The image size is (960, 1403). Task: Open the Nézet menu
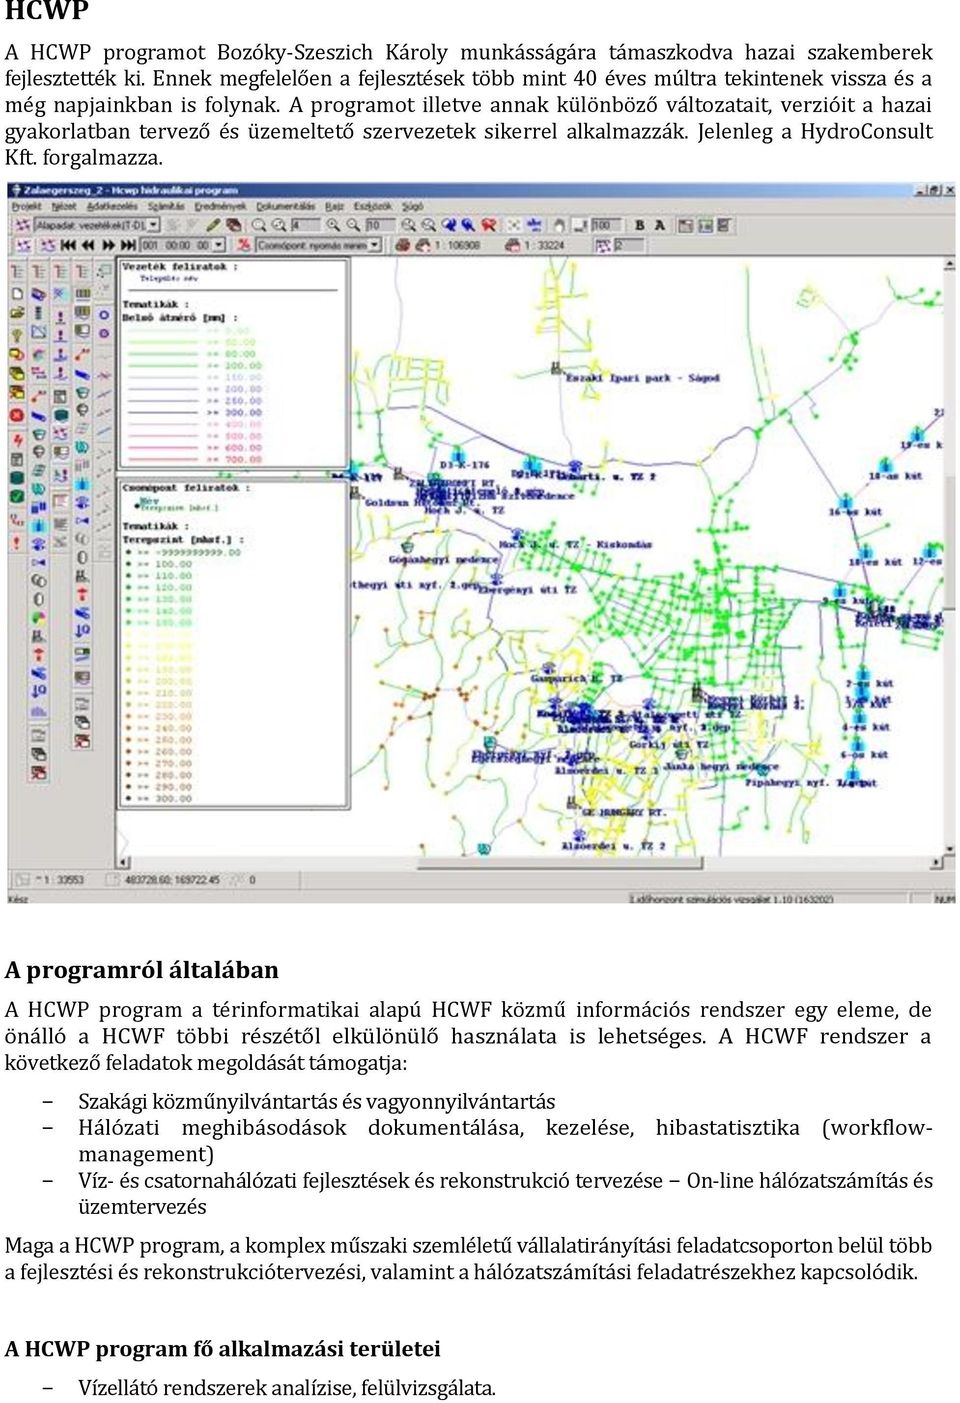64,207
